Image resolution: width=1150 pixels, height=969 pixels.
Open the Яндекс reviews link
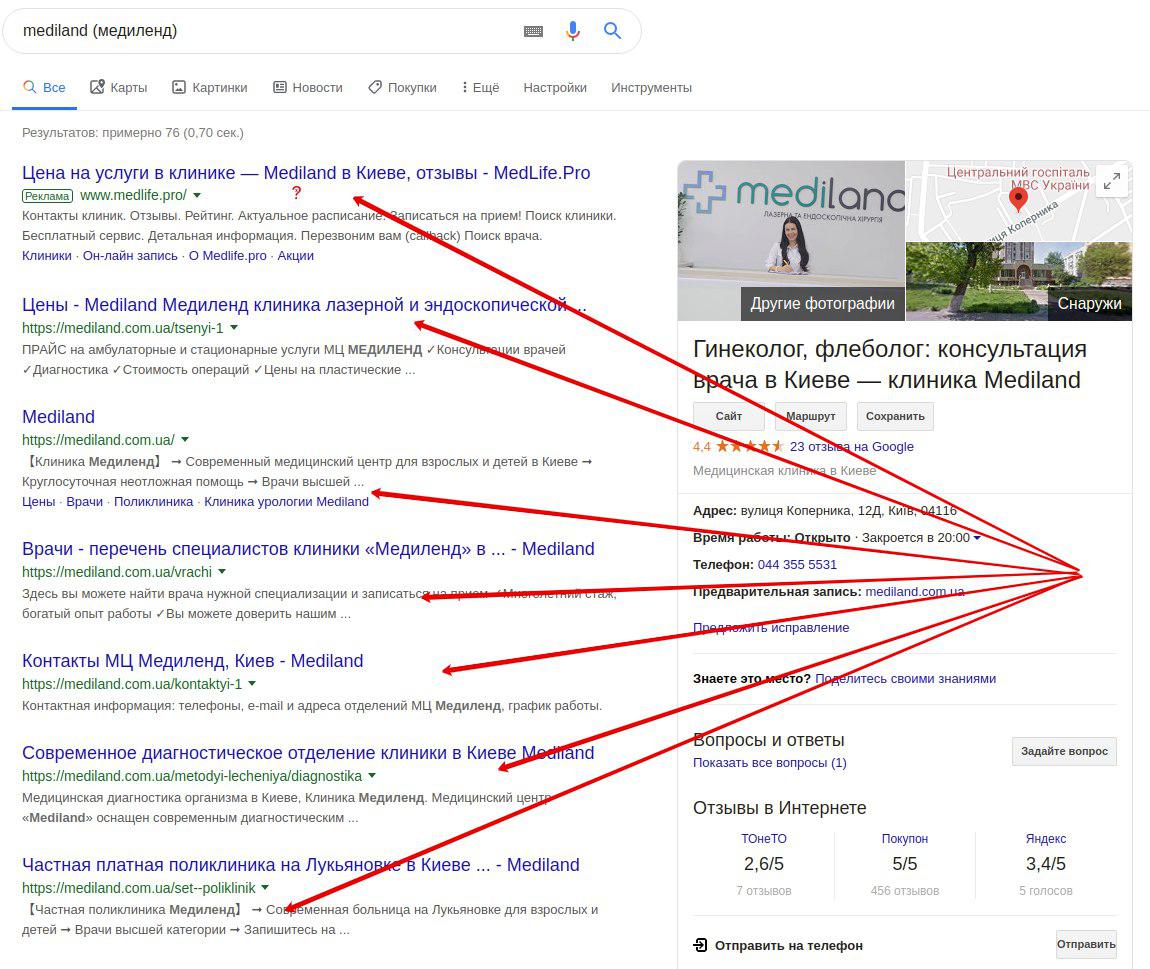coord(1046,838)
